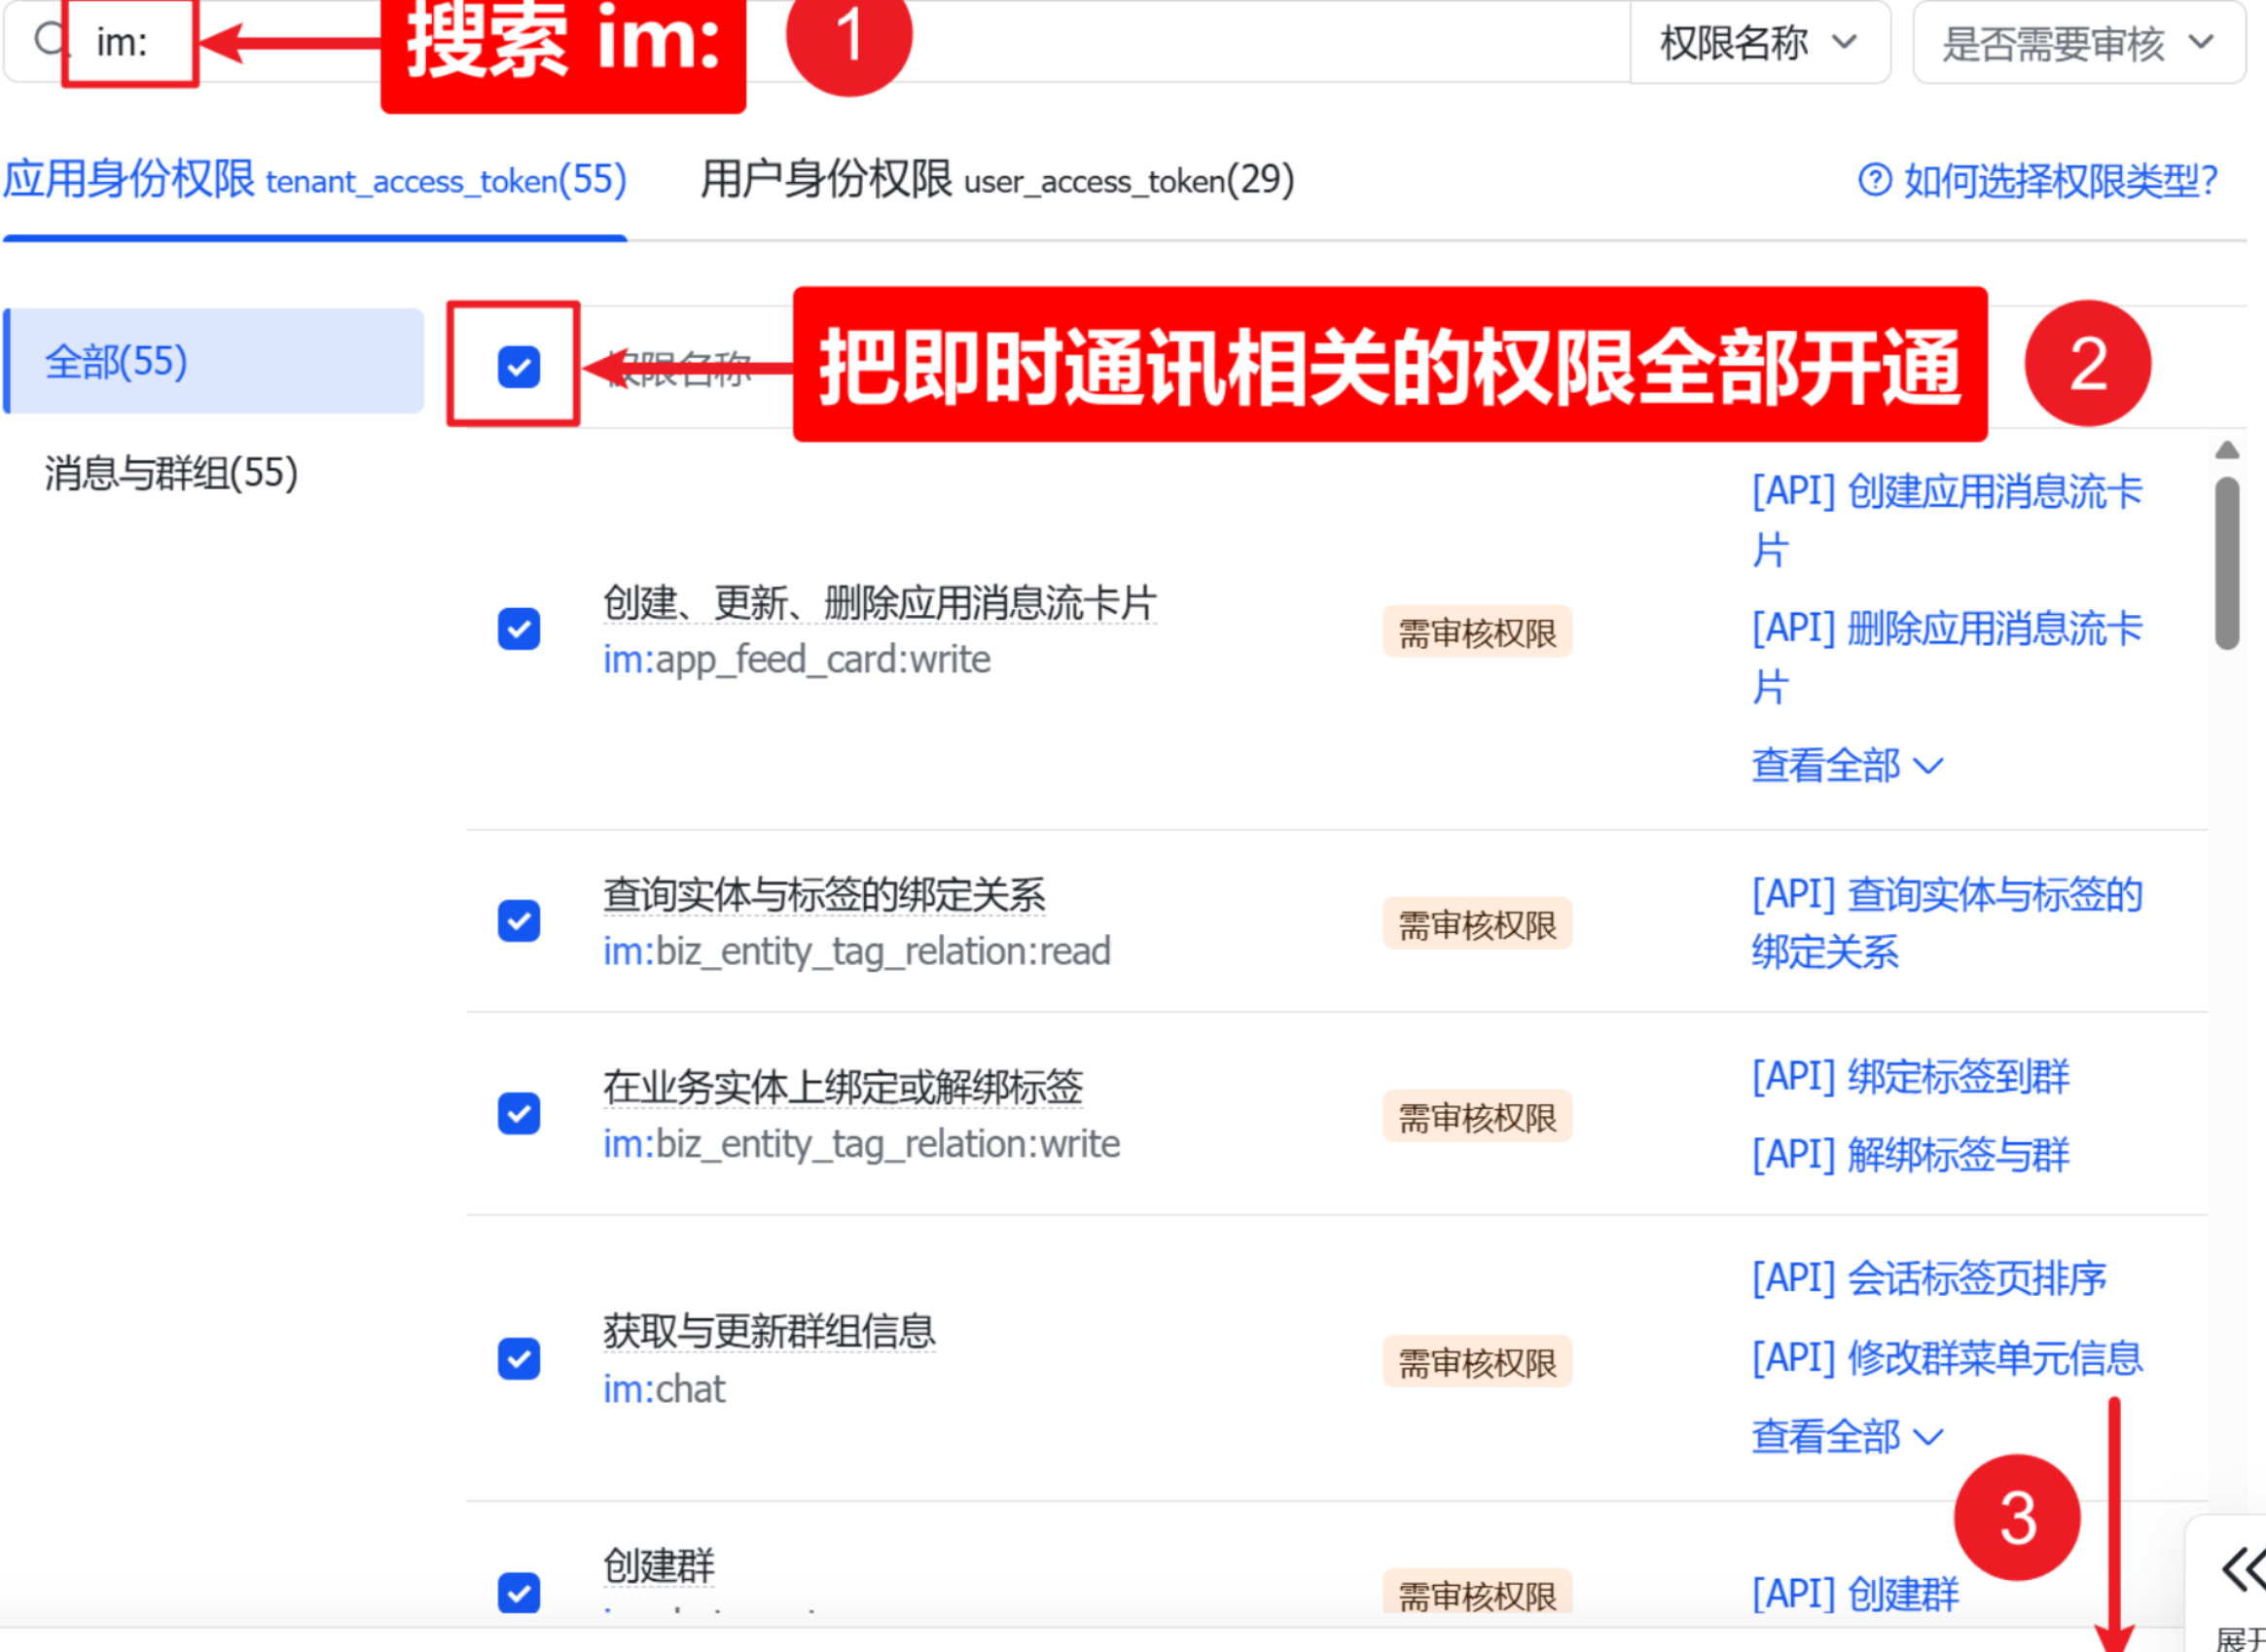This screenshot has width=2266, height=1652.
Task: Open the 如何选择权限类型 help link
Action: pos(2060,180)
